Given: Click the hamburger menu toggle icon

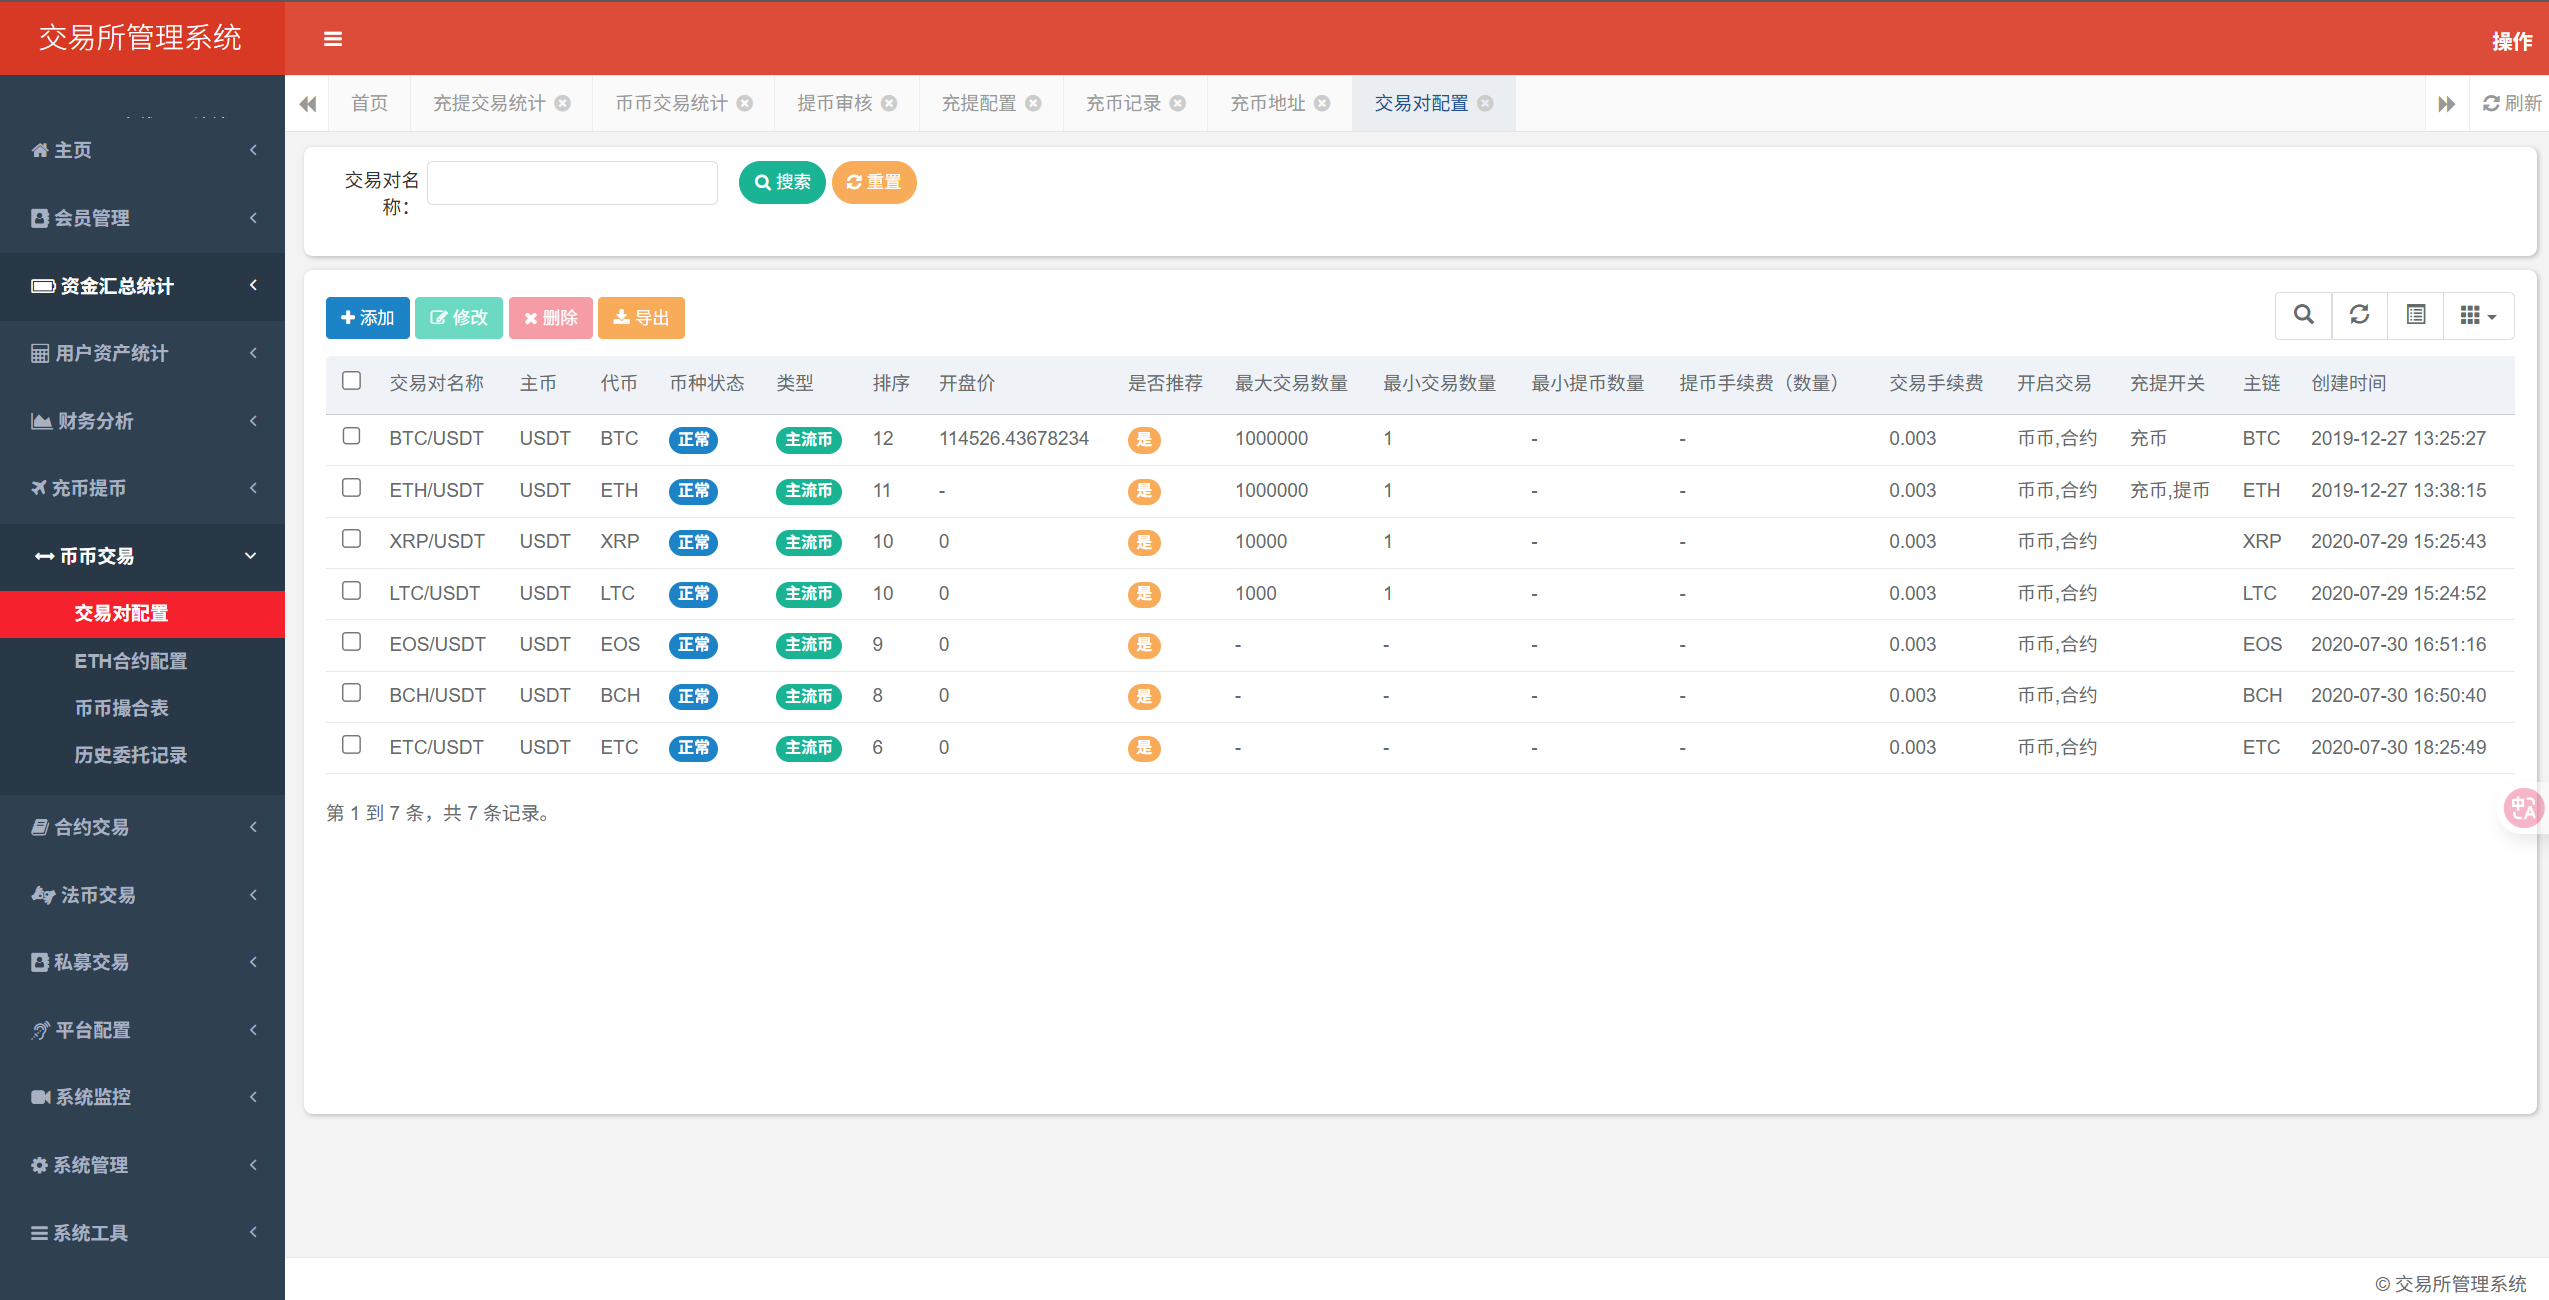Looking at the screenshot, I should coord(333,39).
